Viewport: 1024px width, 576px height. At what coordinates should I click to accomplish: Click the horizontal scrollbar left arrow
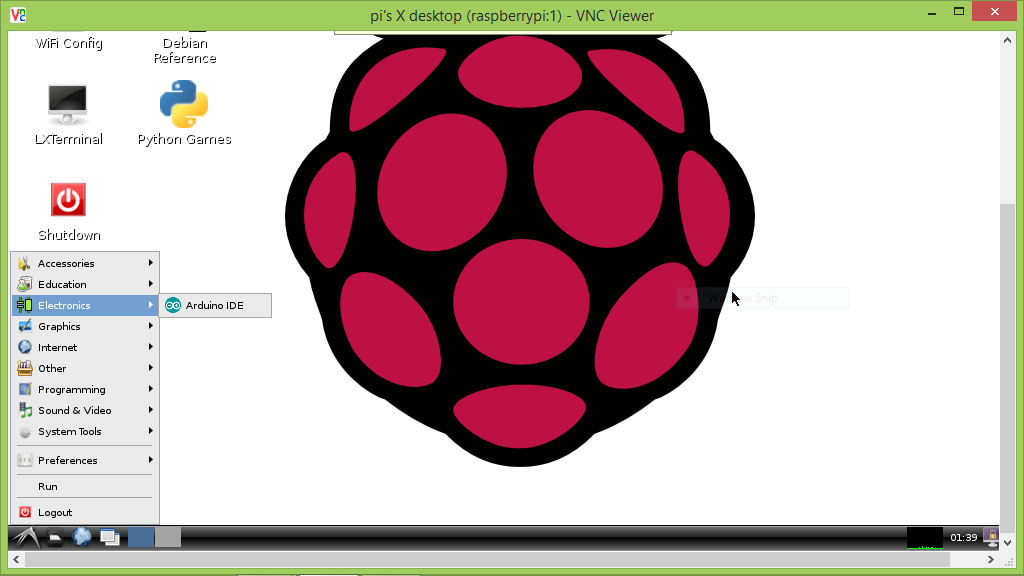[x=16, y=560]
